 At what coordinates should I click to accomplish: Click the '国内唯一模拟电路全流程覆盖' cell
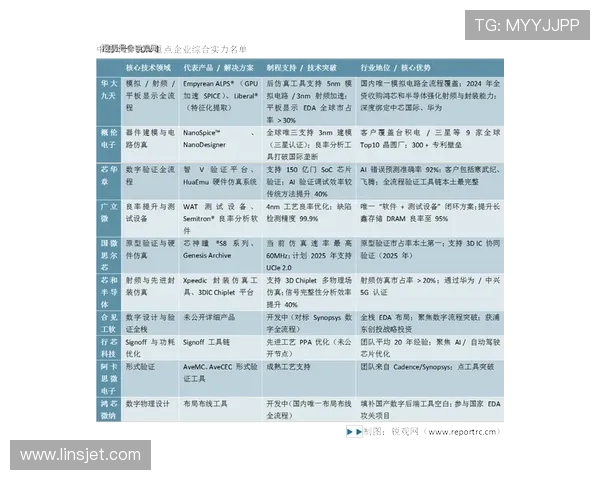coord(430,101)
